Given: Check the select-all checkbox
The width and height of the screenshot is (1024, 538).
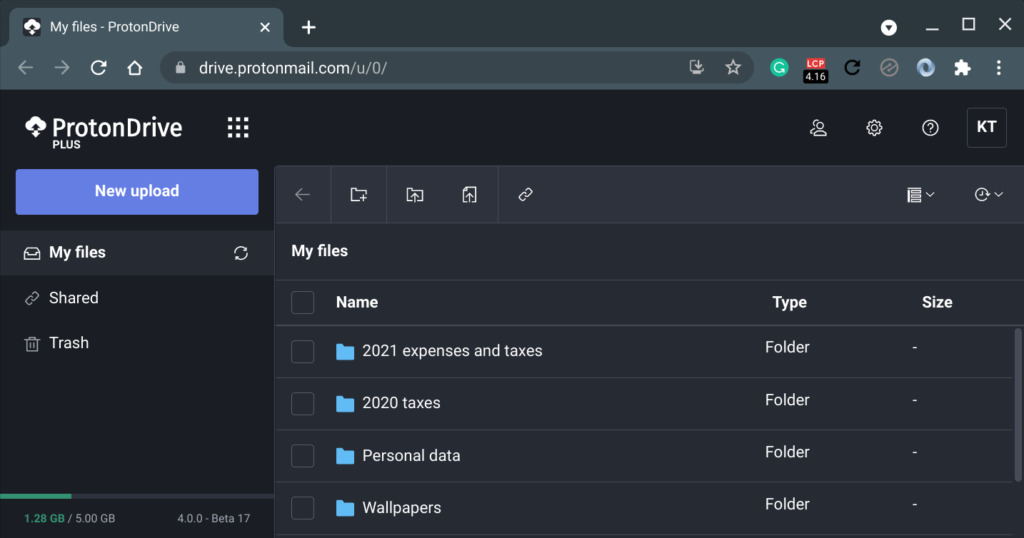Looking at the screenshot, I should [x=302, y=302].
